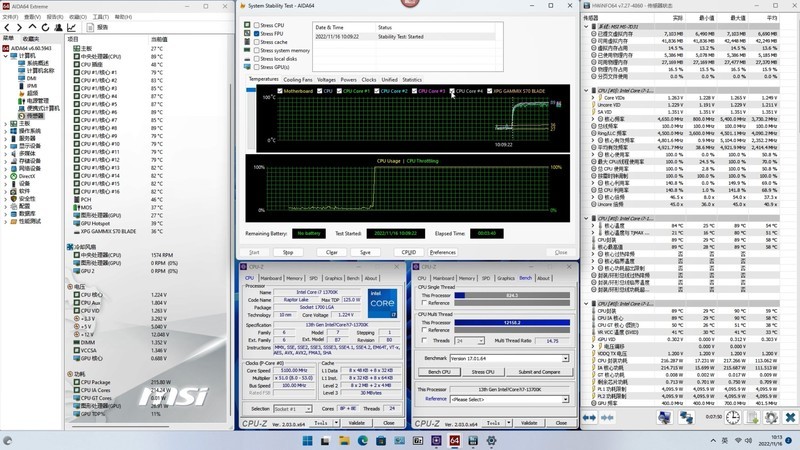Collapse MSI MS-7D31 system group in HWiNFO
Screen dimensions: 800x450
(x=586, y=27)
